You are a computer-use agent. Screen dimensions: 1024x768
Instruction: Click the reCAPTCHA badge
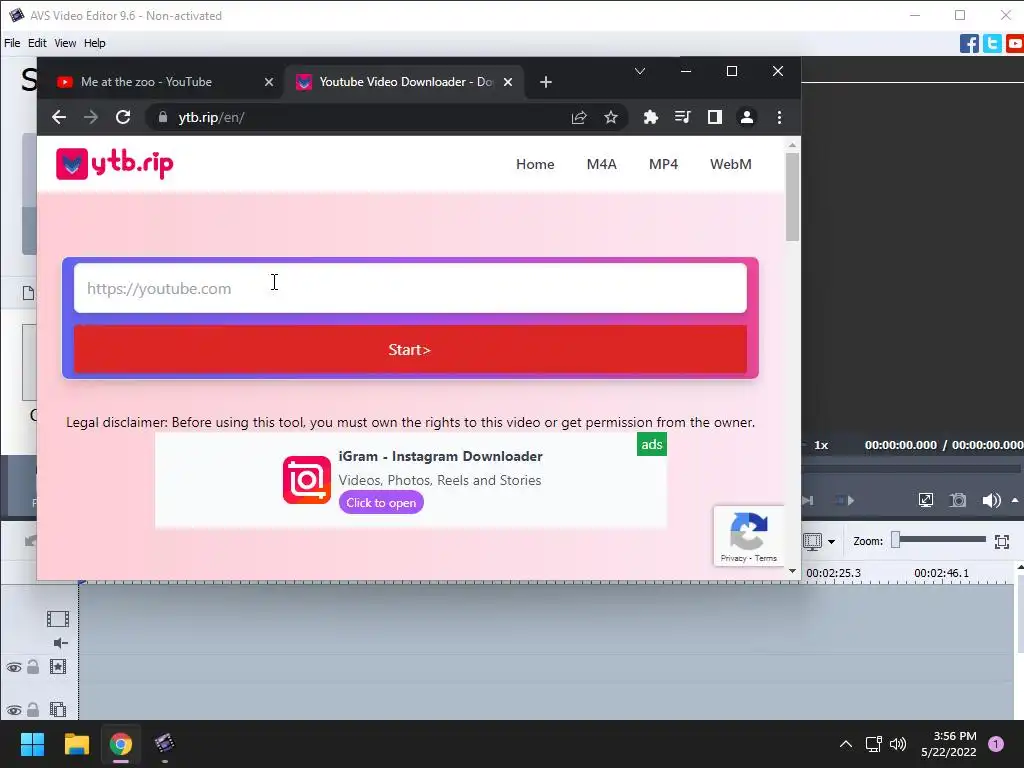(x=748, y=536)
